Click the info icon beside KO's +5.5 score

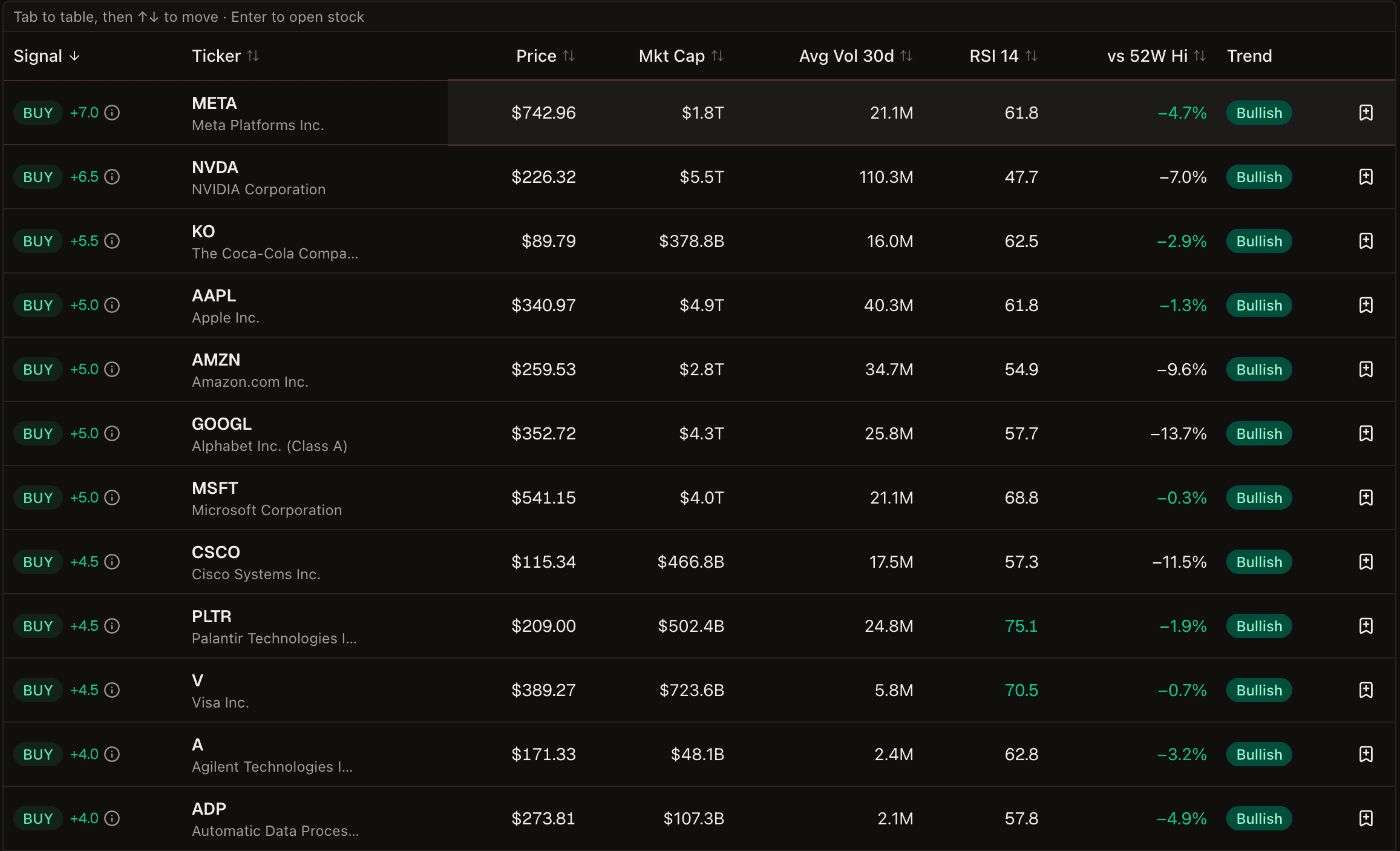coord(112,241)
